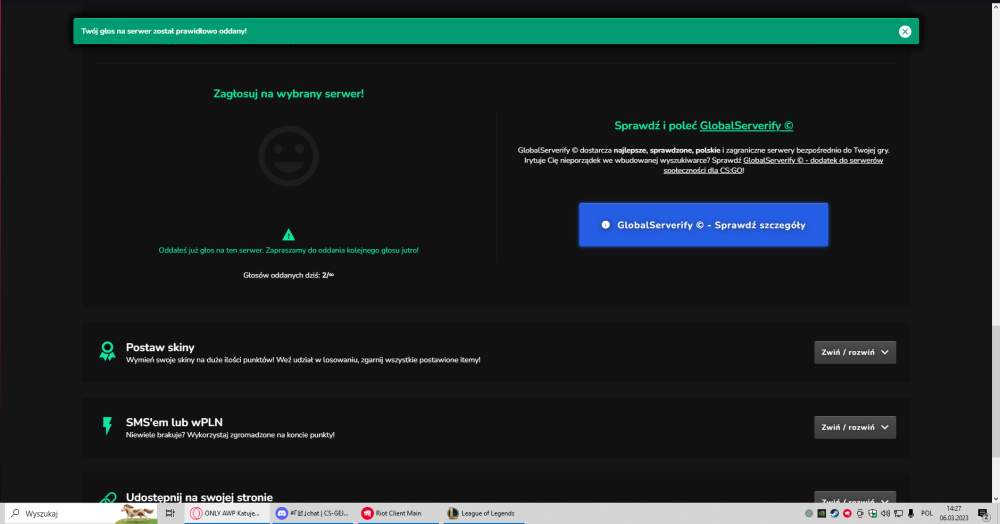Screen dimensions: 1000x524
Task: Click the page vertical scrollbar thumb
Action: pos(996,392)
